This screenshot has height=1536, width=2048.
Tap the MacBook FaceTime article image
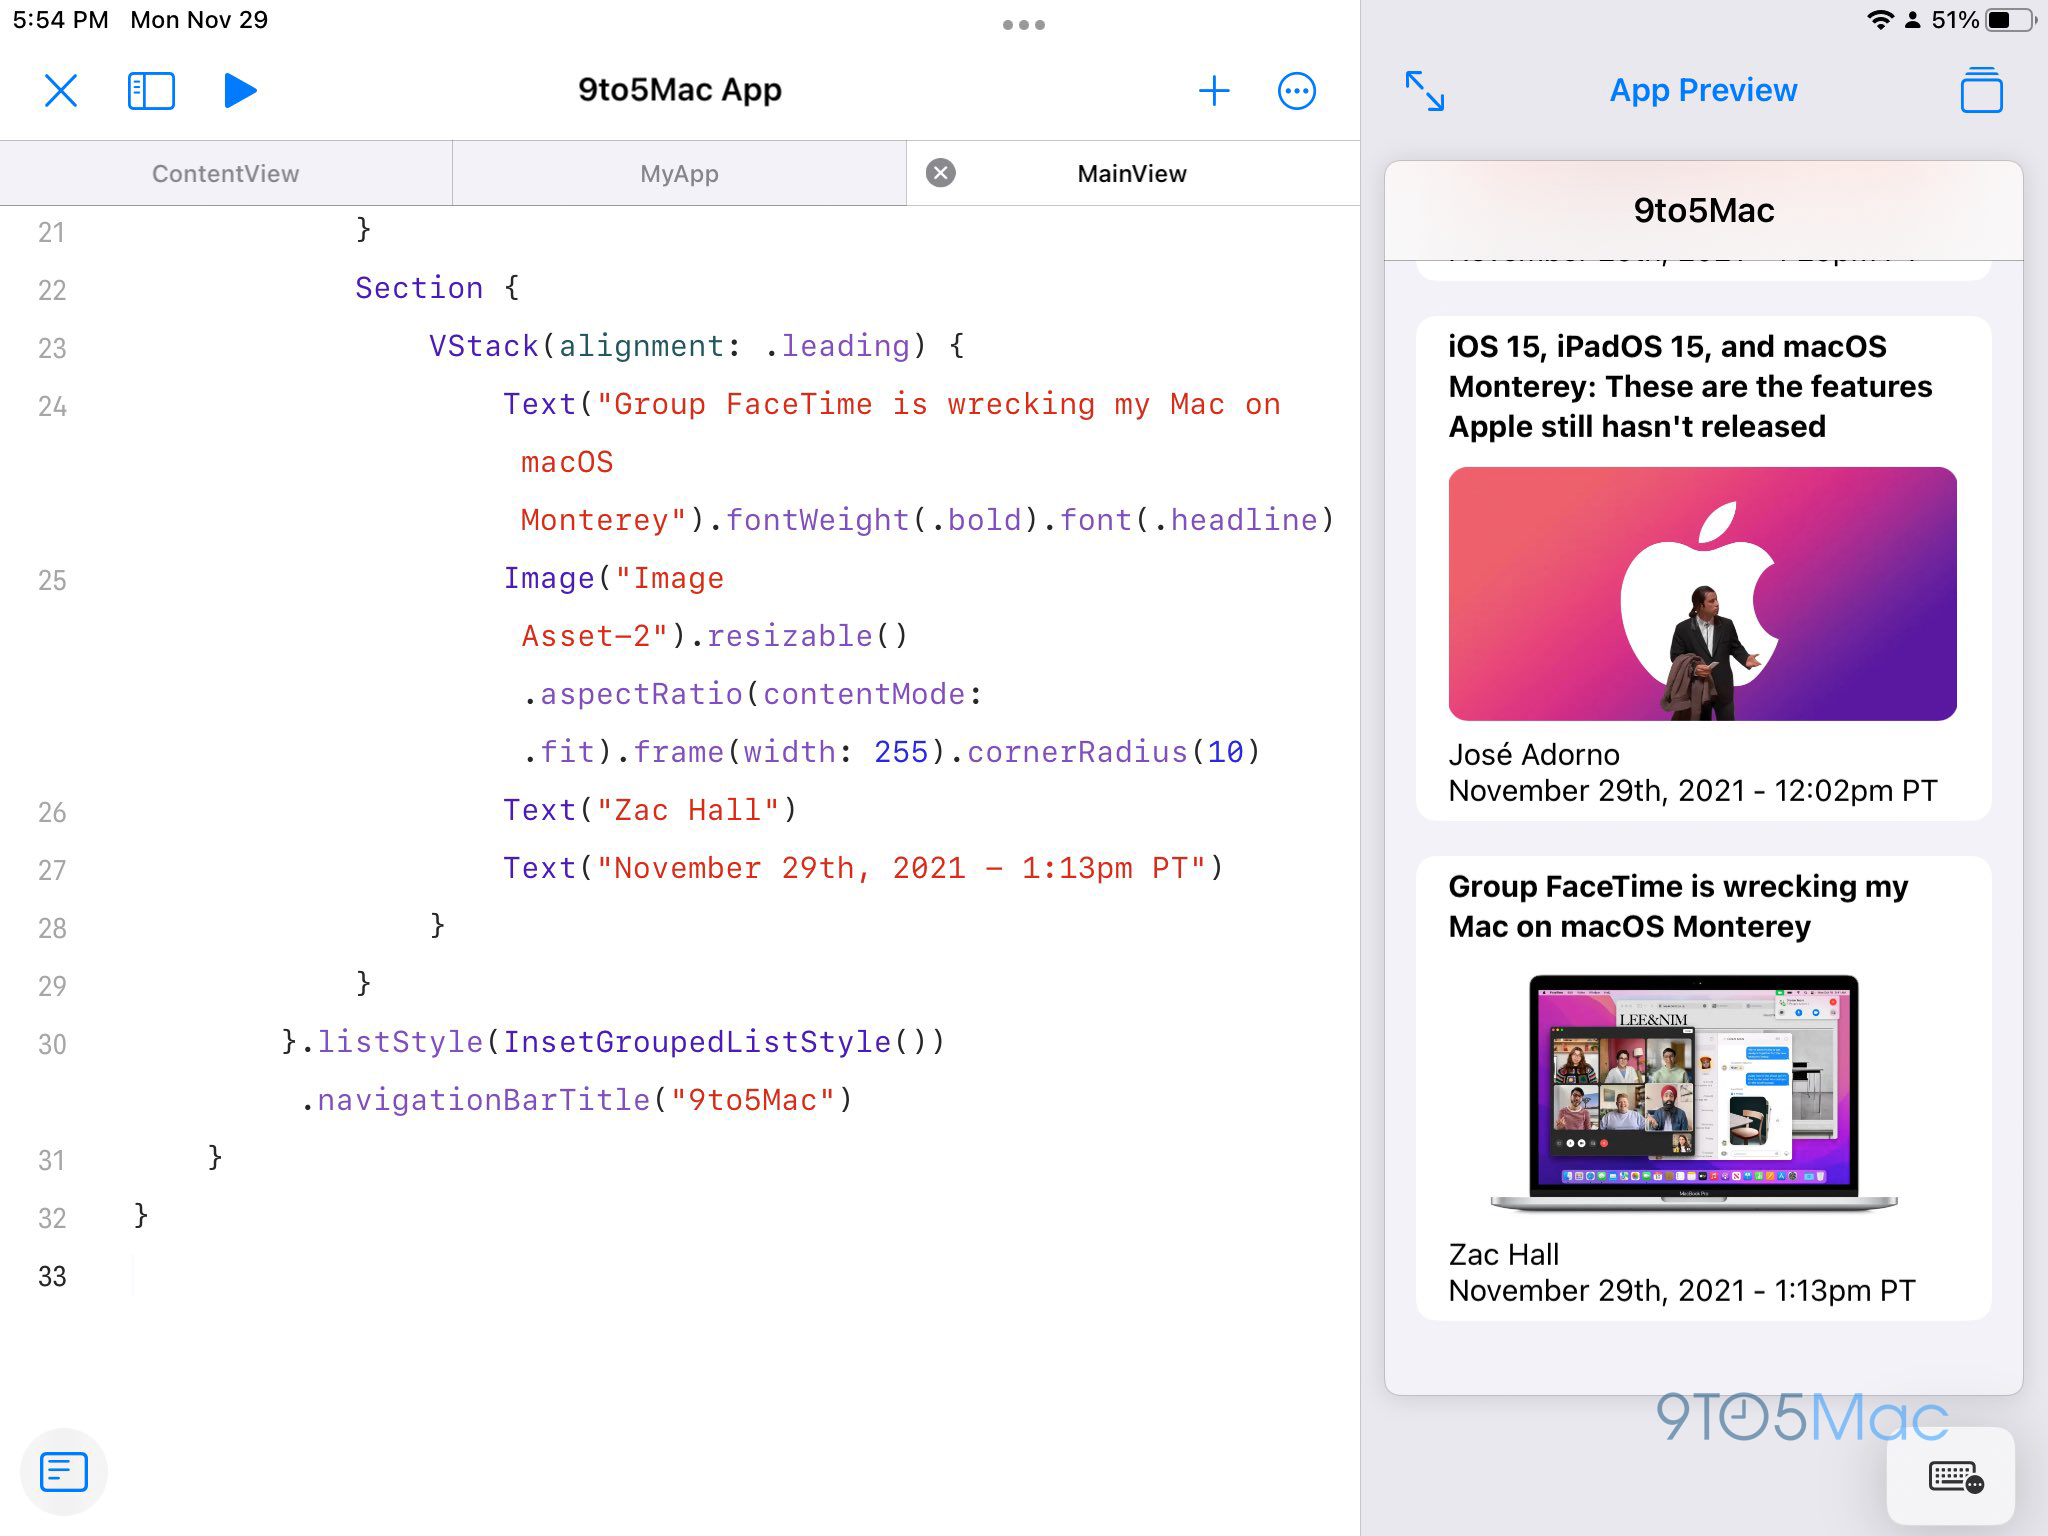pos(1693,1093)
